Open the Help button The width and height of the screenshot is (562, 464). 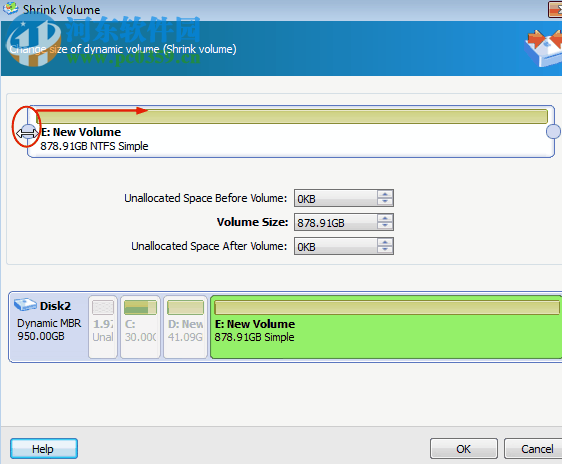44,449
